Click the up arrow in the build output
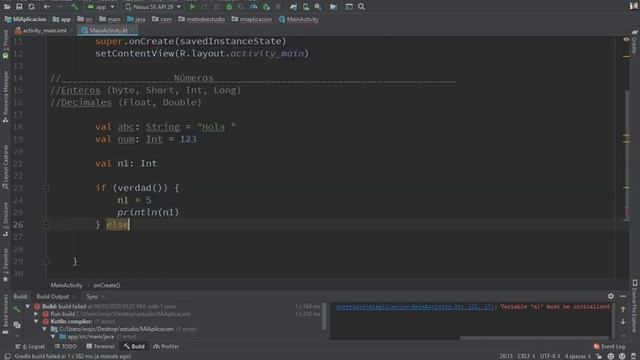 click(623, 310)
